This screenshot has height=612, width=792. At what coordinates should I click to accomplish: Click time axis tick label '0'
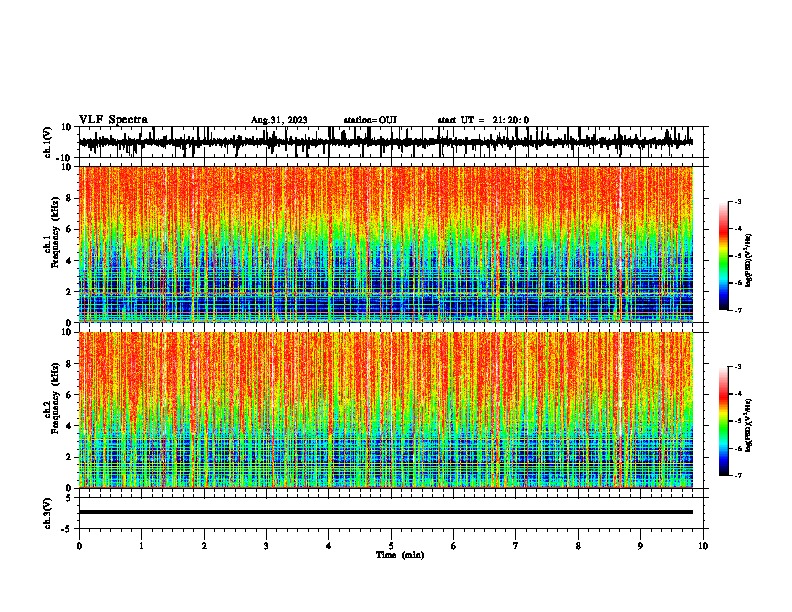(79, 546)
